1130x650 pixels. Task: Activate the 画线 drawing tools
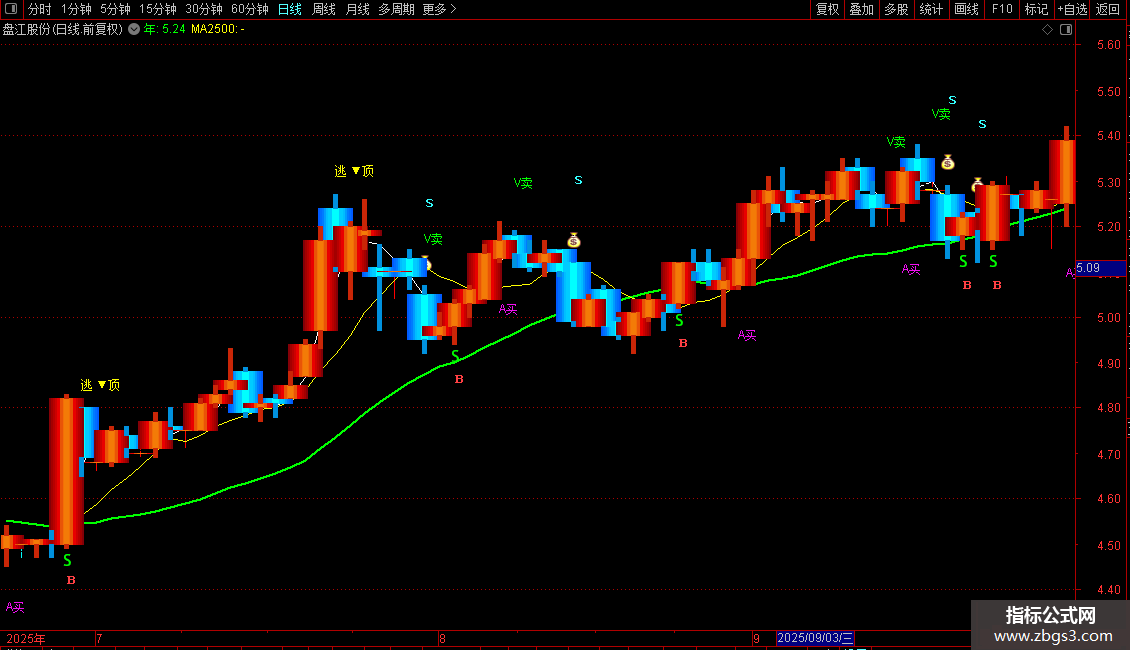(x=966, y=9)
